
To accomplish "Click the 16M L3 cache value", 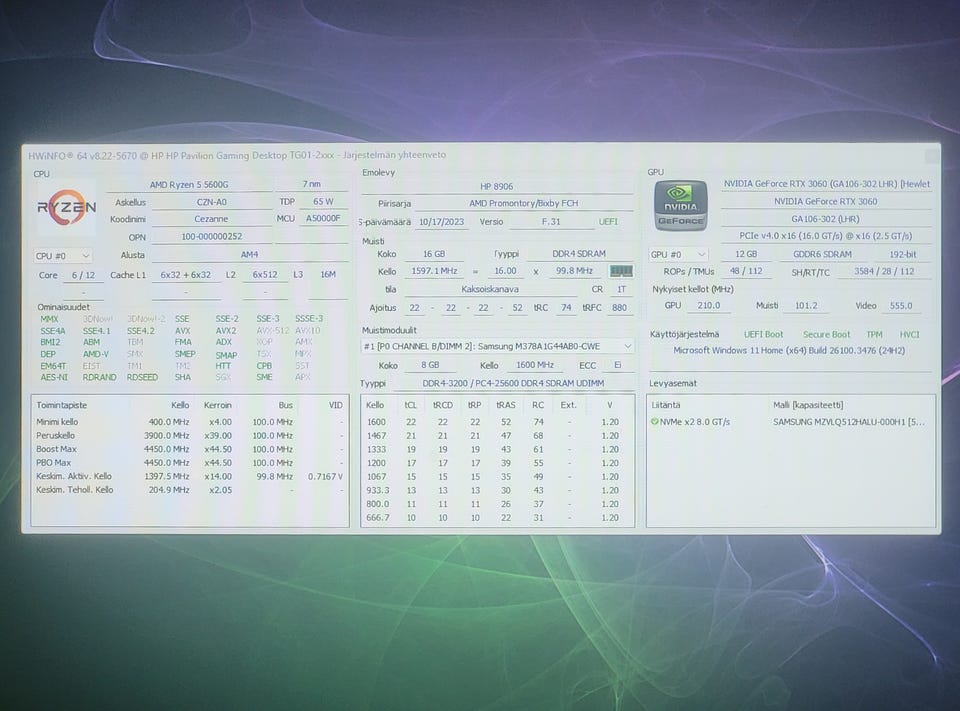I will tap(328, 274).
